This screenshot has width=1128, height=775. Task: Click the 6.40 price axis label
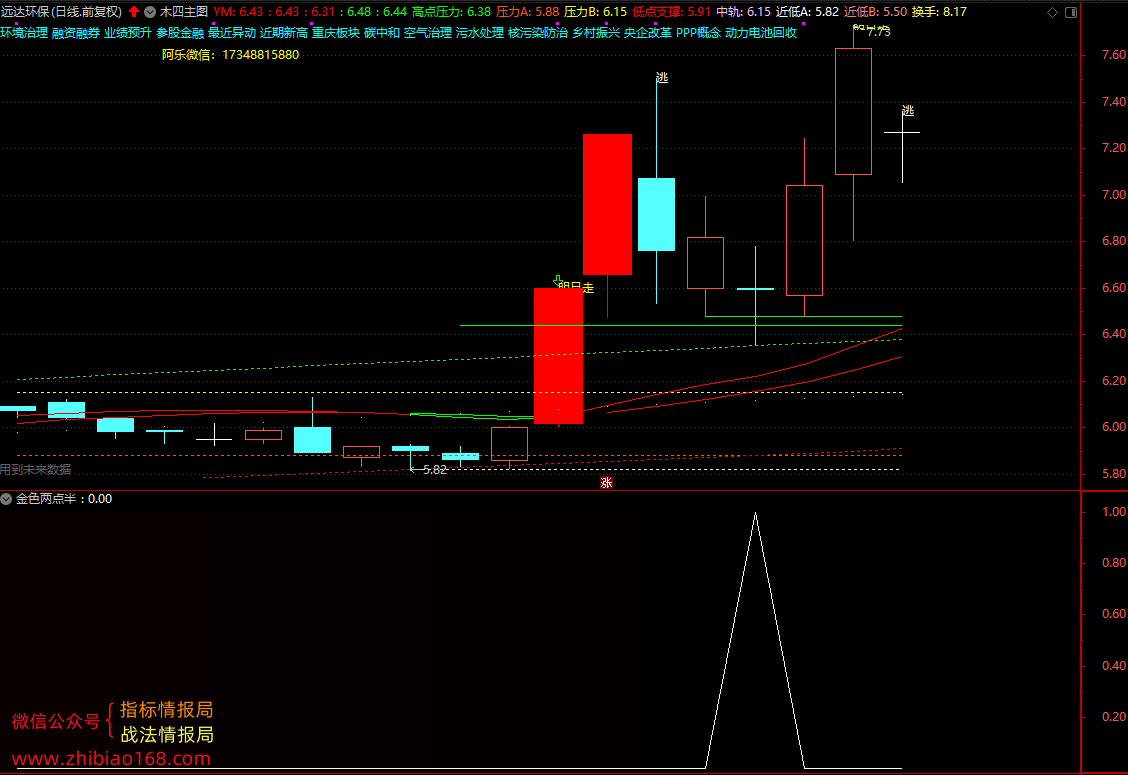[x=1114, y=334]
